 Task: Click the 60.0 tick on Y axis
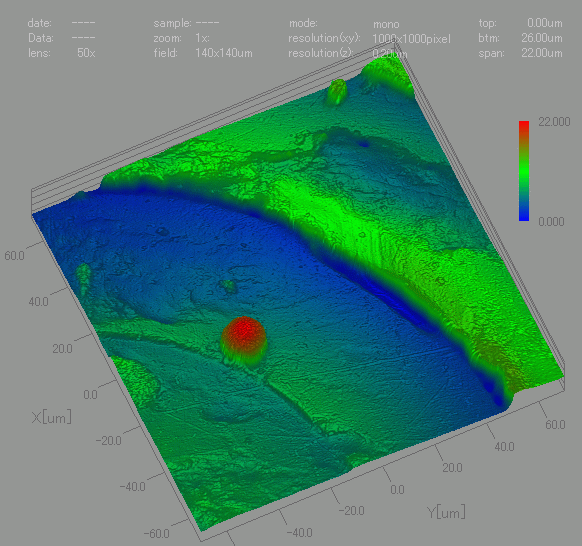555,424
